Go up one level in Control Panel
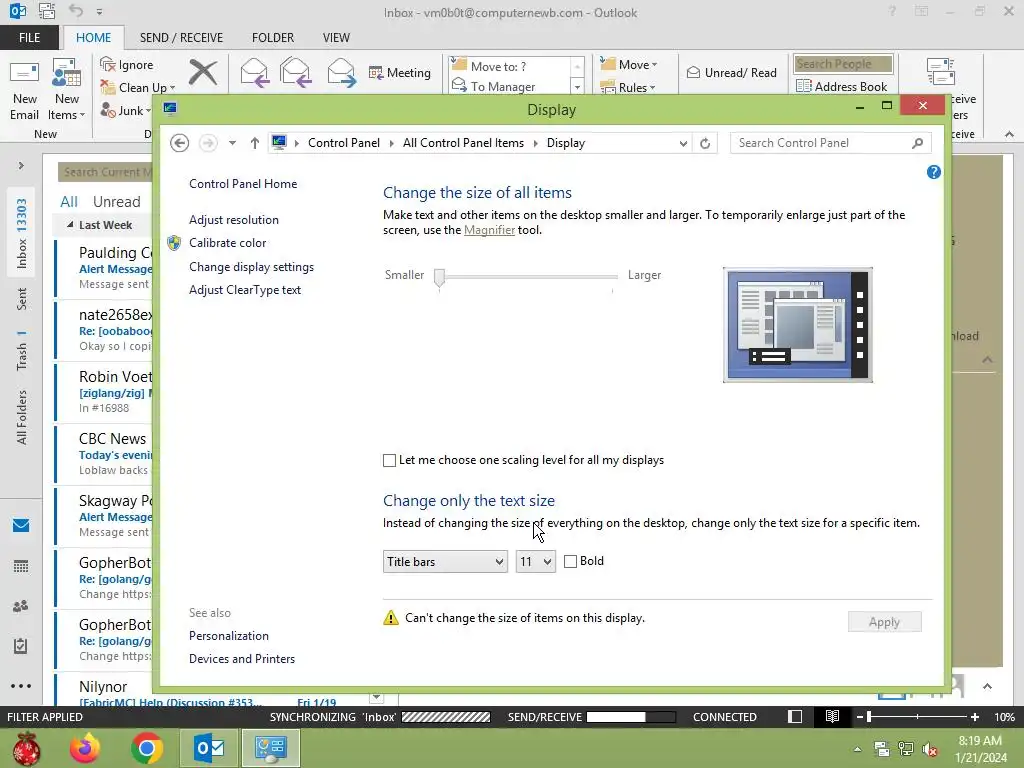Viewport: 1024px width, 768px height. (255, 142)
